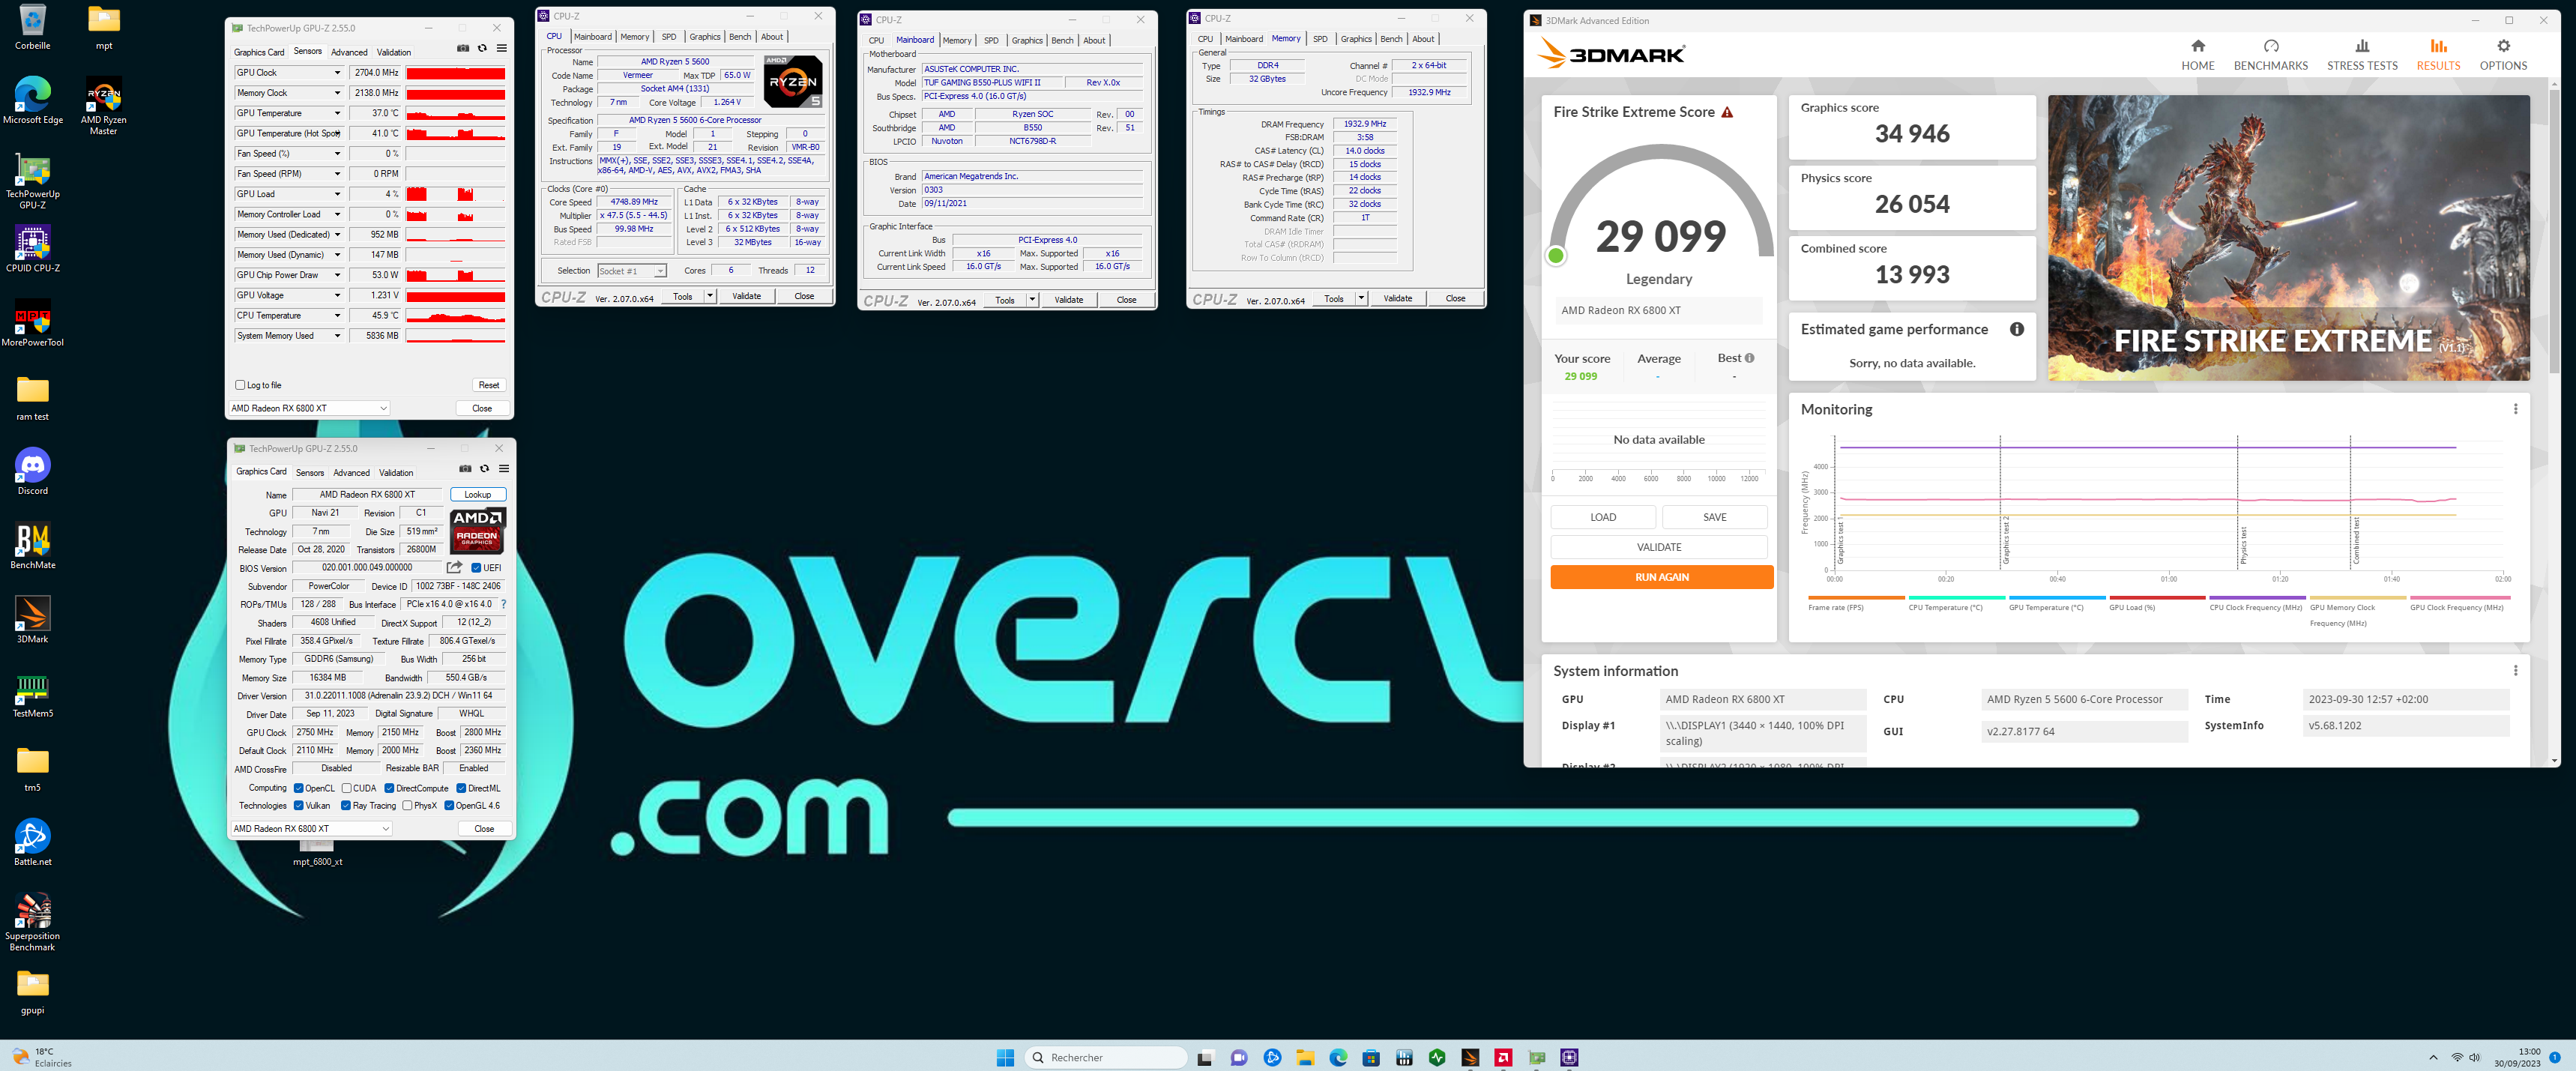
Task: Click Reset in the GPU-Z Sensors window
Action: tap(489, 385)
